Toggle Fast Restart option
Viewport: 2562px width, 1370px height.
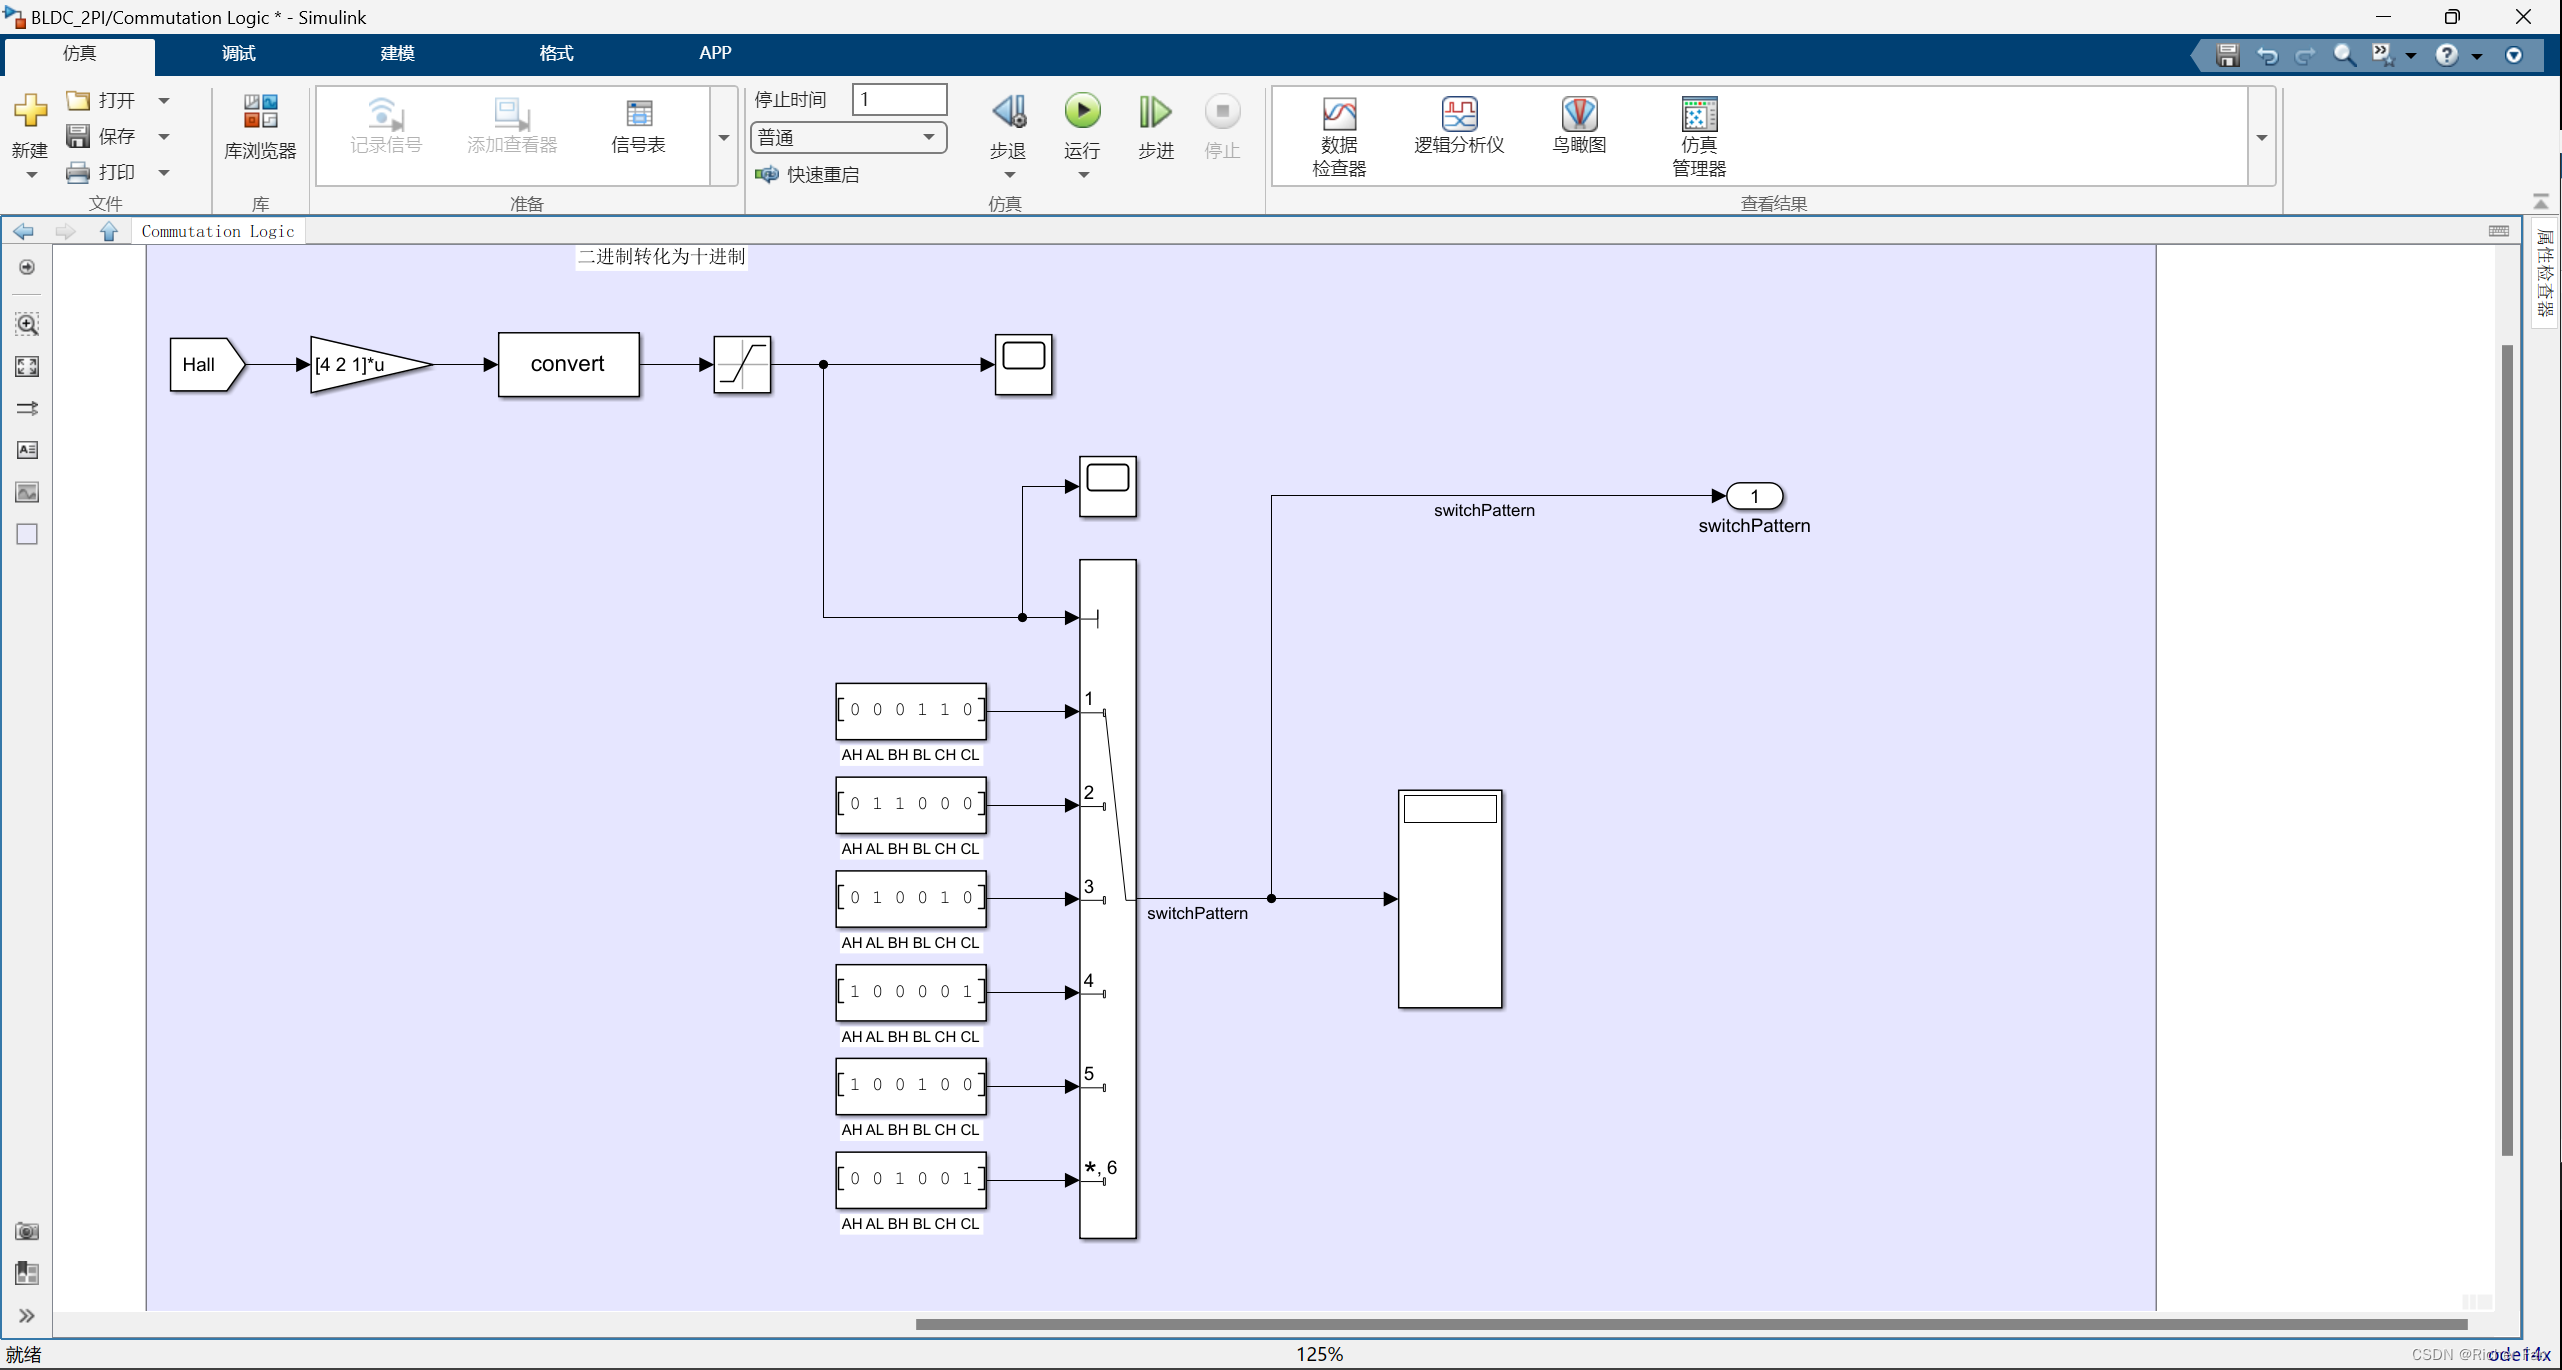click(x=808, y=175)
